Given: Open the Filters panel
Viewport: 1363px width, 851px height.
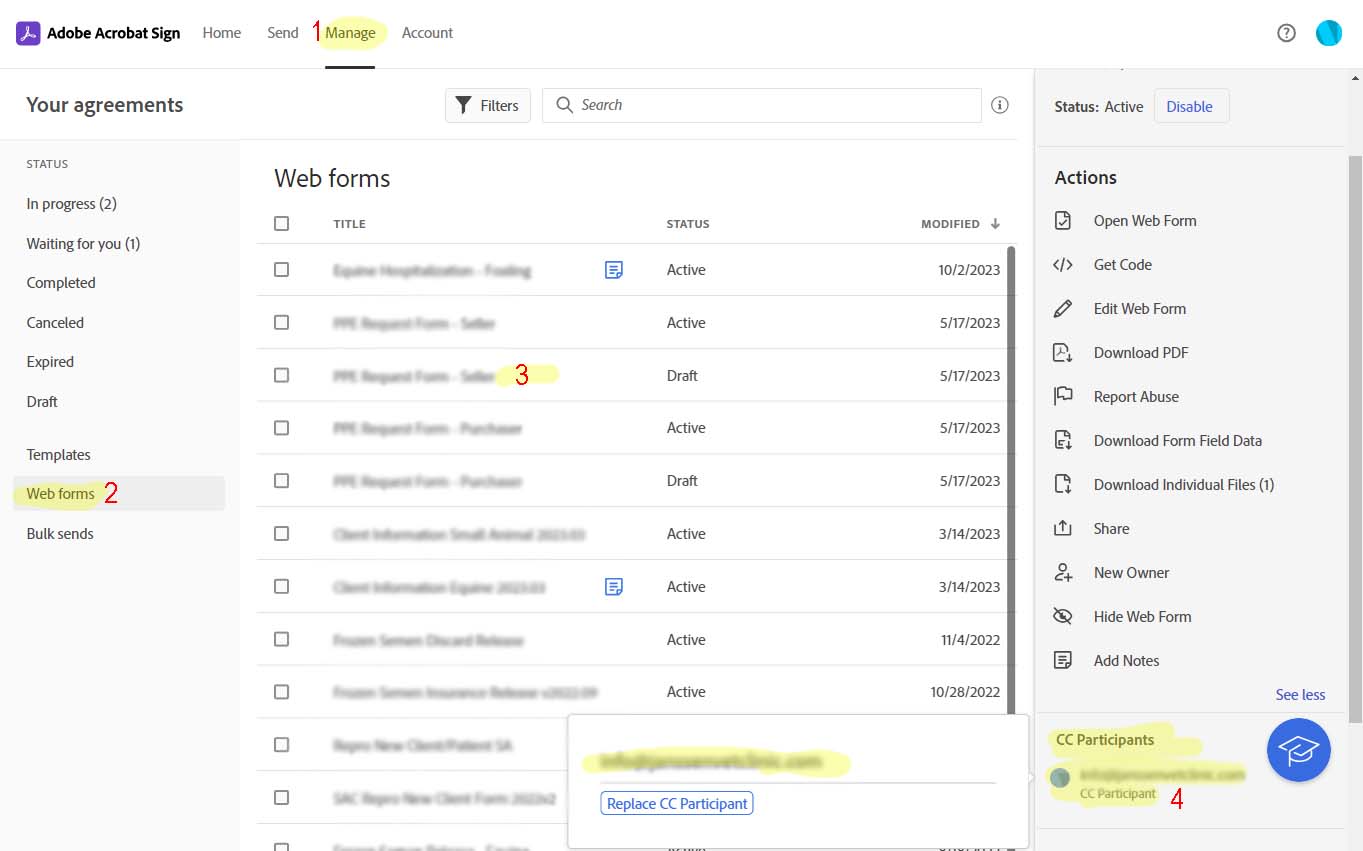Looking at the screenshot, I should click(487, 105).
